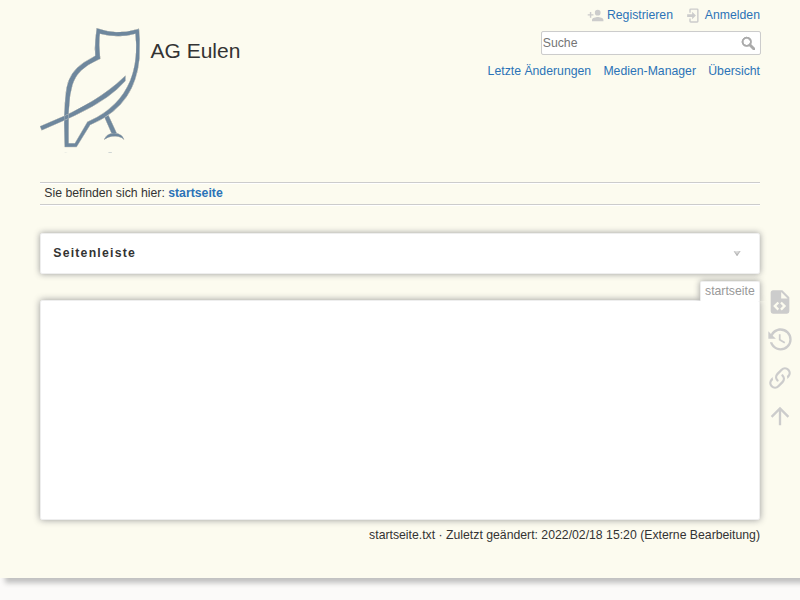Follow the startseite breadcrumb link
The width and height of the screenshot is (800, 600).
coord(195,193)
